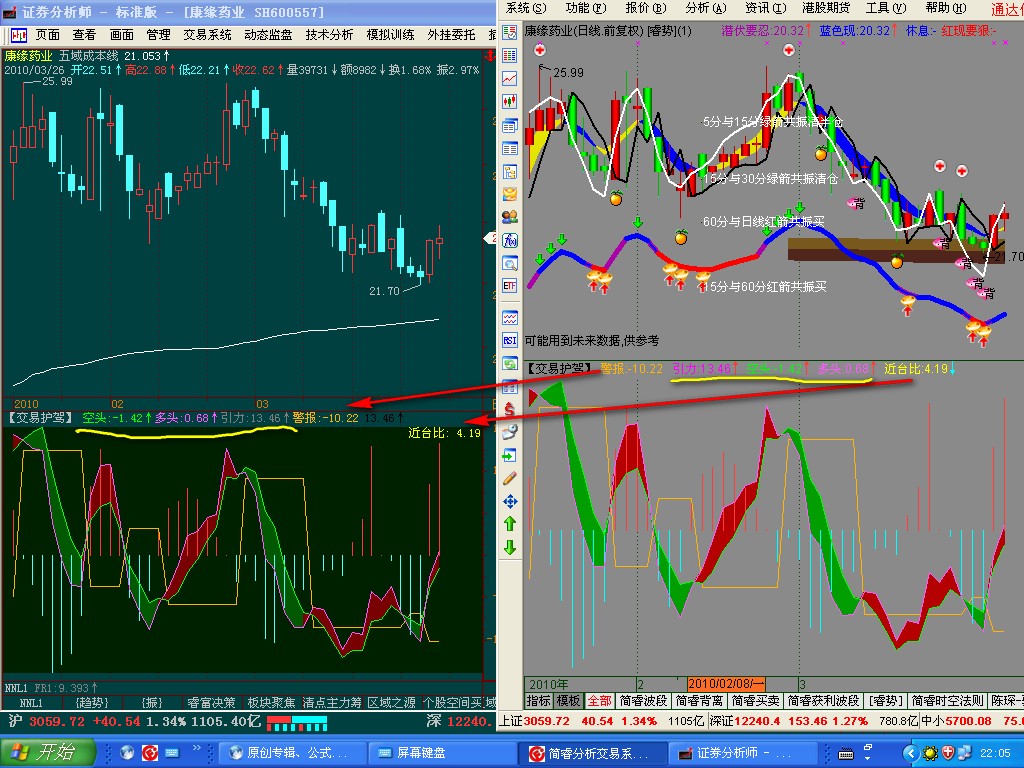Screen dimensions: 1024x768
Task: Open the ETF icon in sidebar
Action: (x=509, y=286)
